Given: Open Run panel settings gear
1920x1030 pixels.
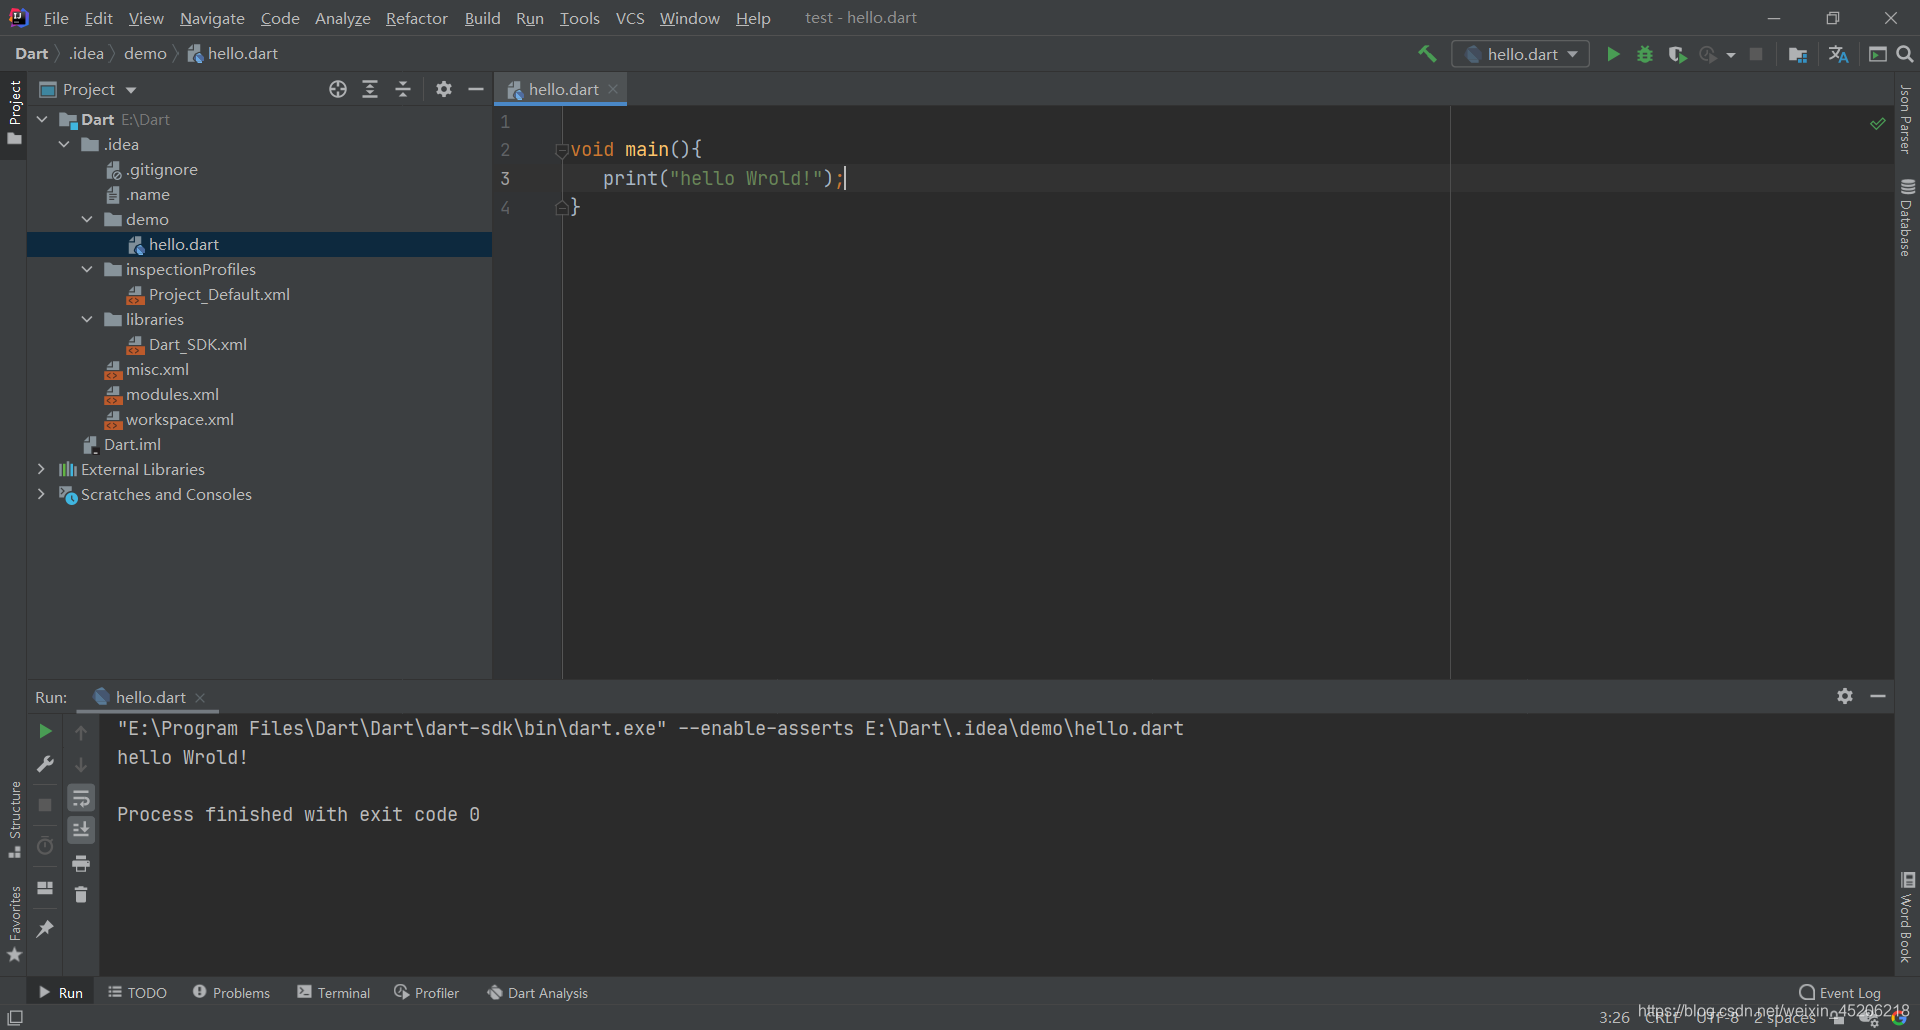Looking at the screenshot, I should point(1845,696).
